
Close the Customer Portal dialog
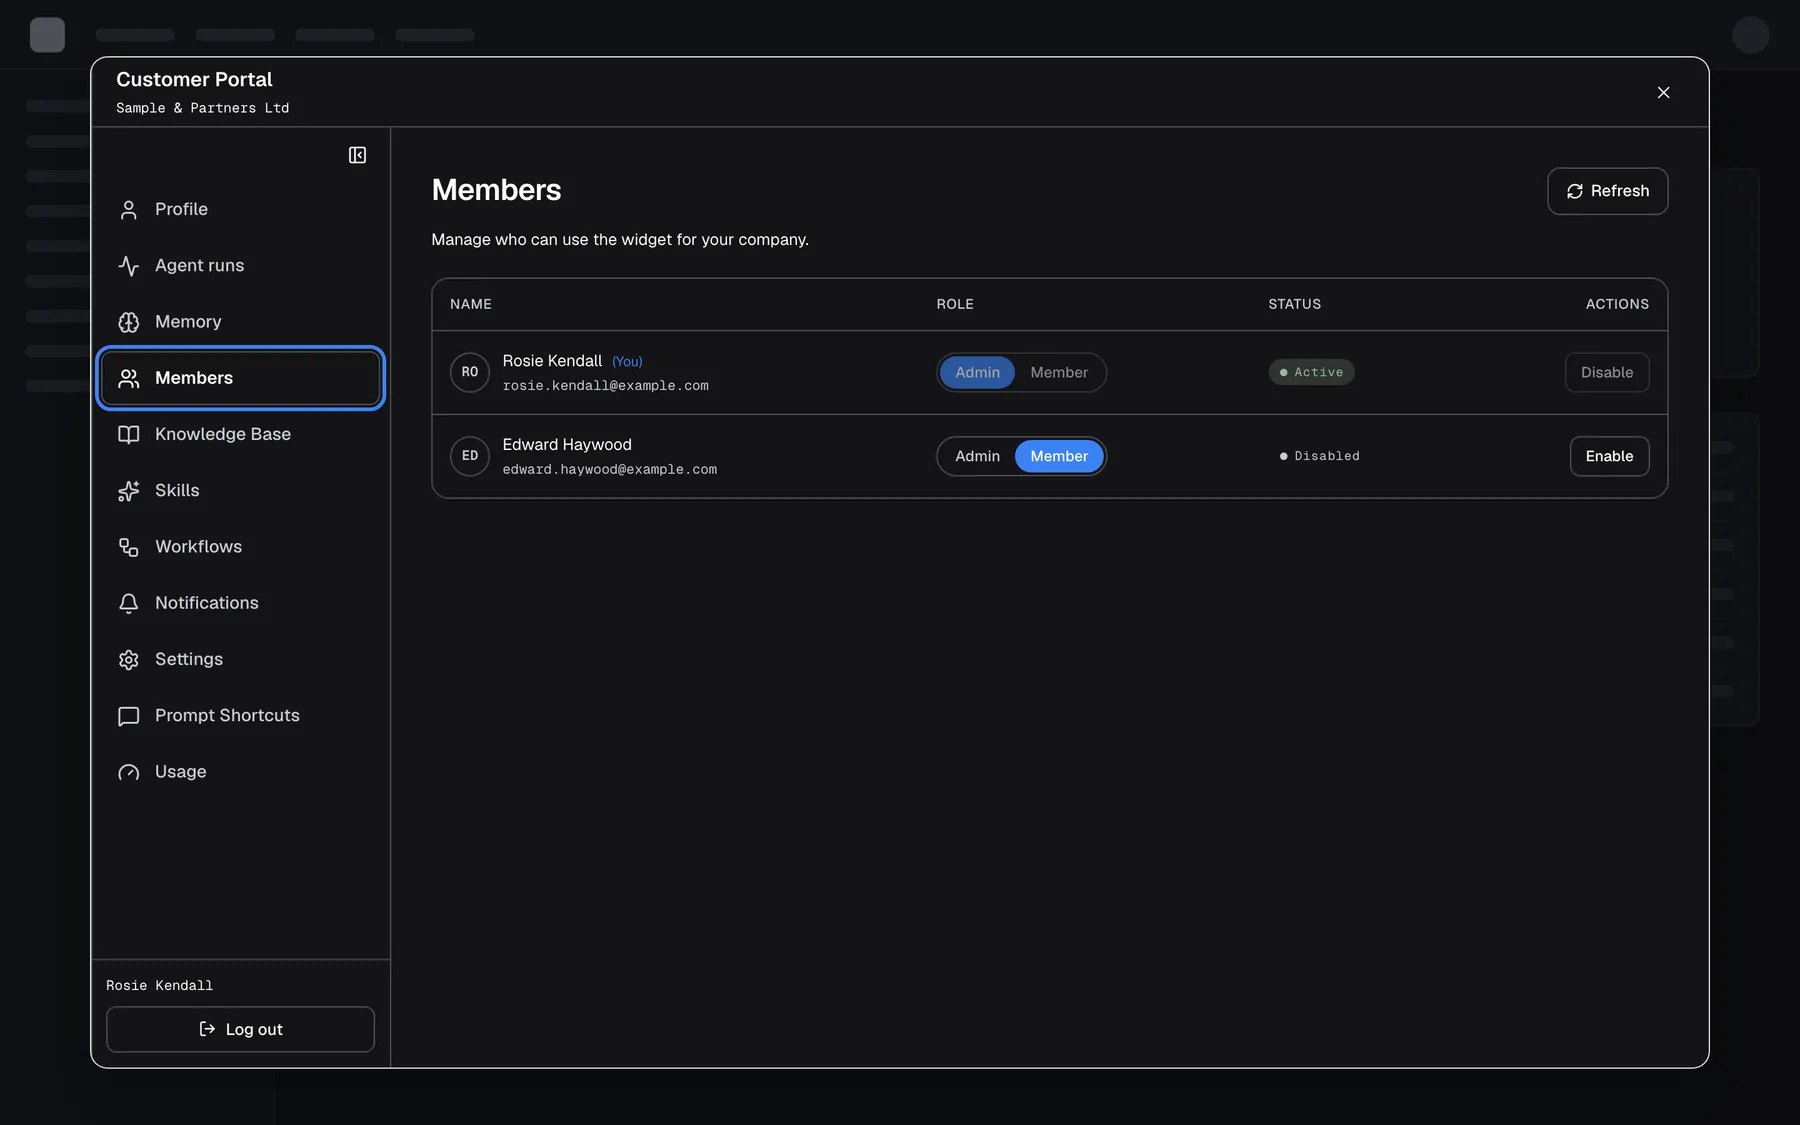[1663, 93]
